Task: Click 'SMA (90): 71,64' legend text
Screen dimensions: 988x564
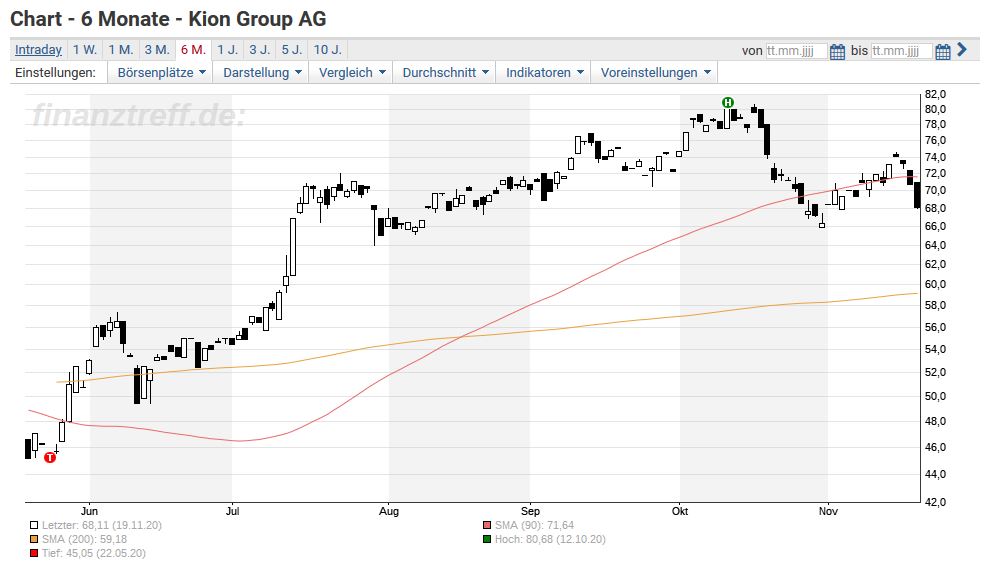Action: (x=534, y=525)
